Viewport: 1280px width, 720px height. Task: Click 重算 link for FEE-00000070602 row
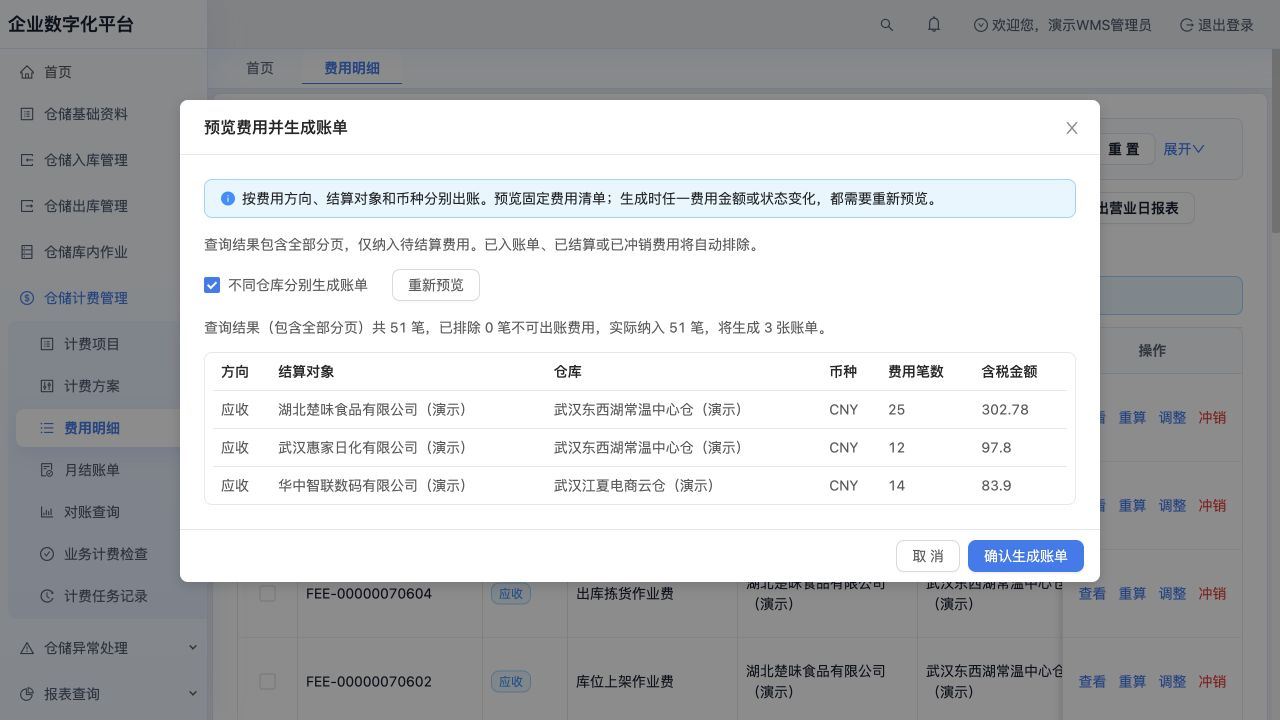pyautogui.click(x=1132, y=681)
